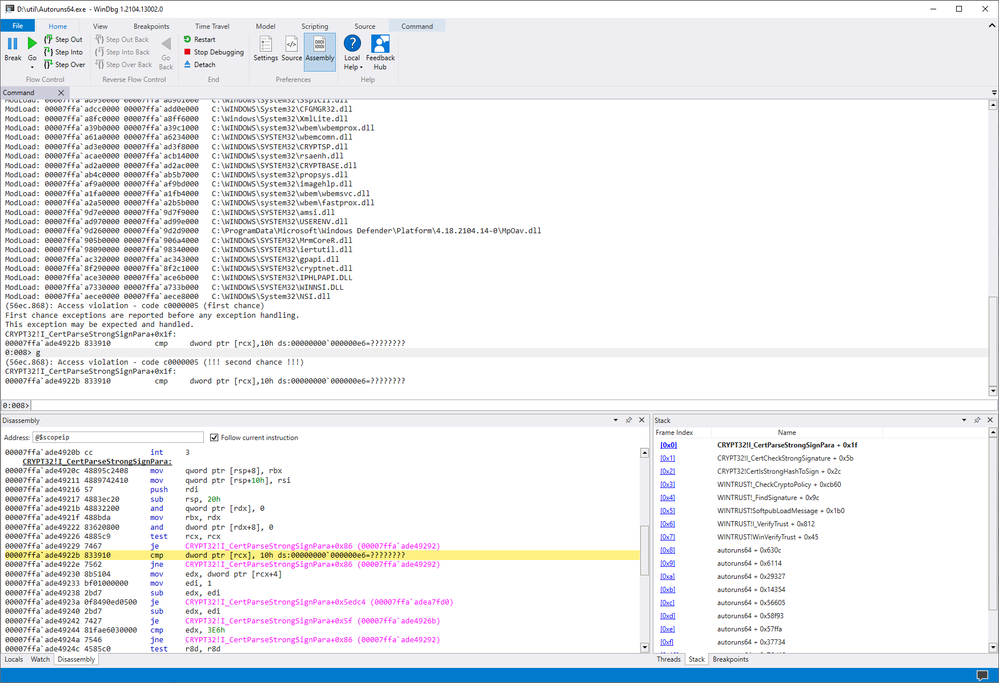The image size is (999, 683).
Task: Click stack frame link [0x0]
Action: (668, 445)
